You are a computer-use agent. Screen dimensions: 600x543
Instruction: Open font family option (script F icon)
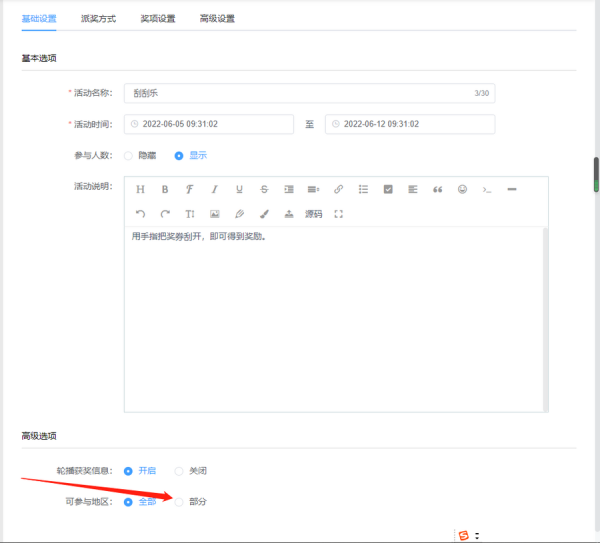click(x=189, y=189)
